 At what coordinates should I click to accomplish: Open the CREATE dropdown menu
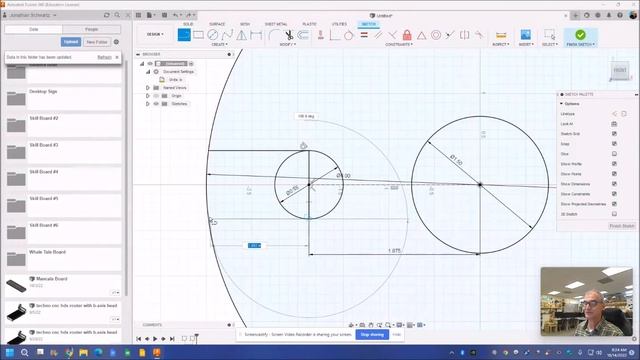coord(219,44)
